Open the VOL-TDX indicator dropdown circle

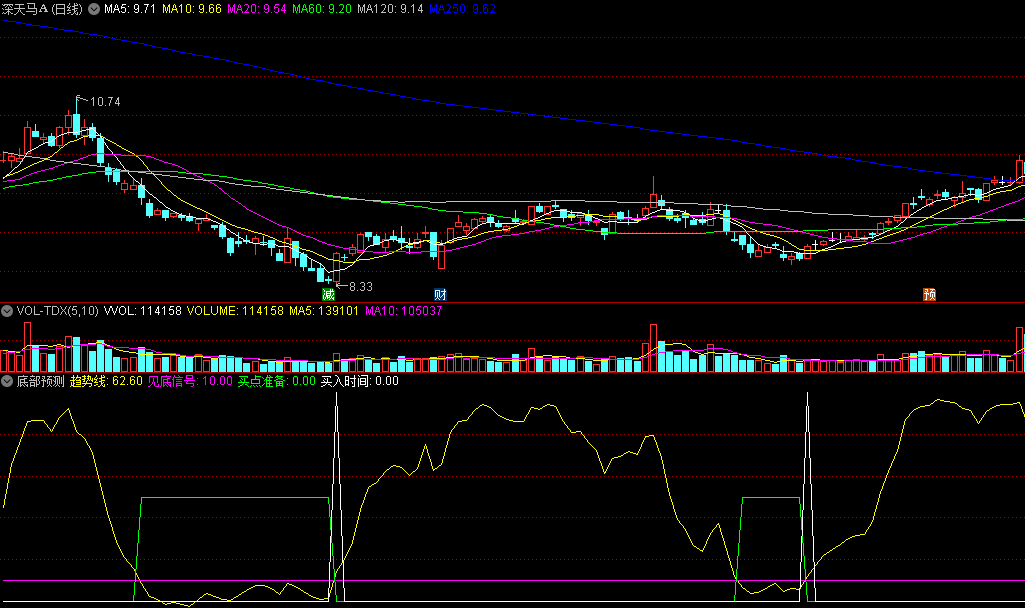(x=7, y=311)
